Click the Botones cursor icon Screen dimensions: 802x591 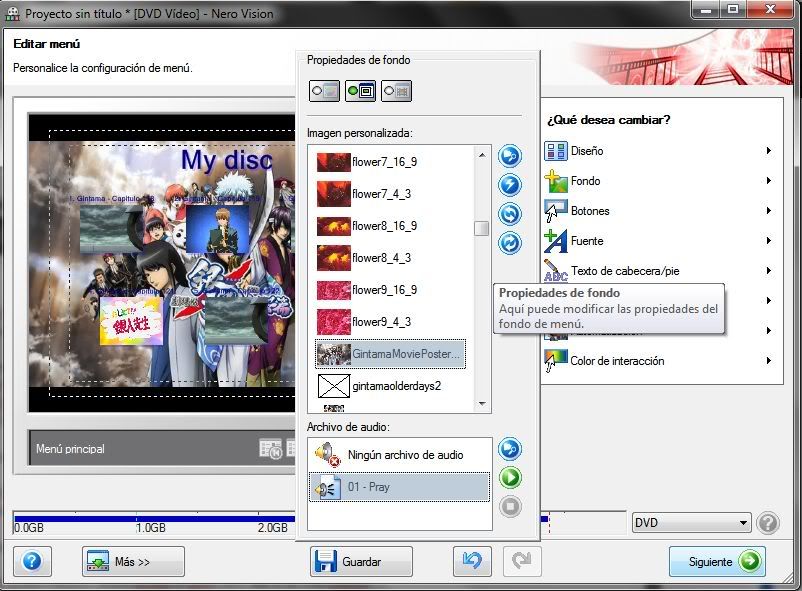(555, 211)
